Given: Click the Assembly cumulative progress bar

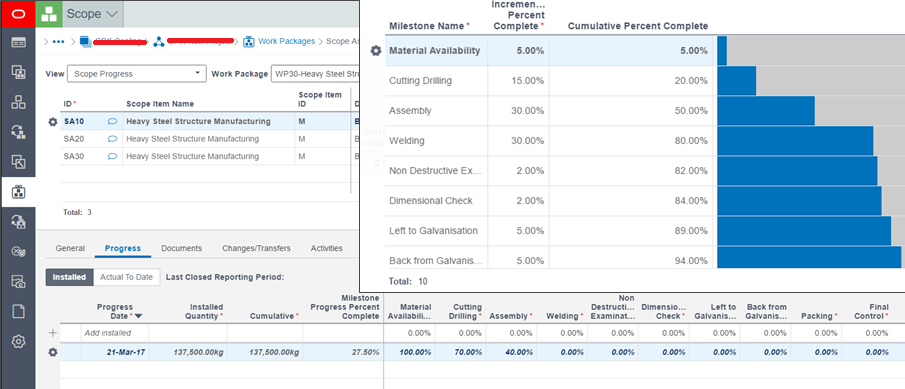Looking at the screenshot, I should [x=766, y=111].
